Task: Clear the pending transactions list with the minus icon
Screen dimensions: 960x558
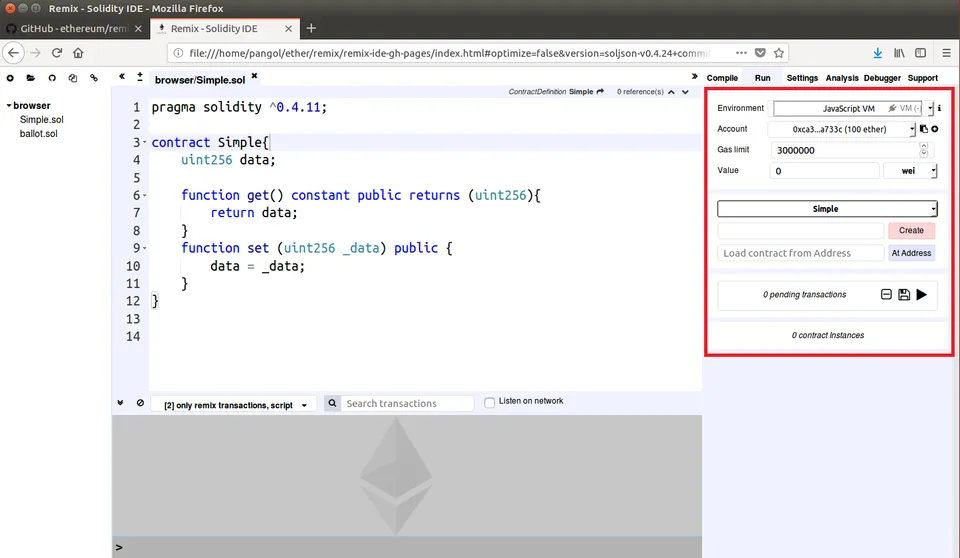Action: [886, 295]
